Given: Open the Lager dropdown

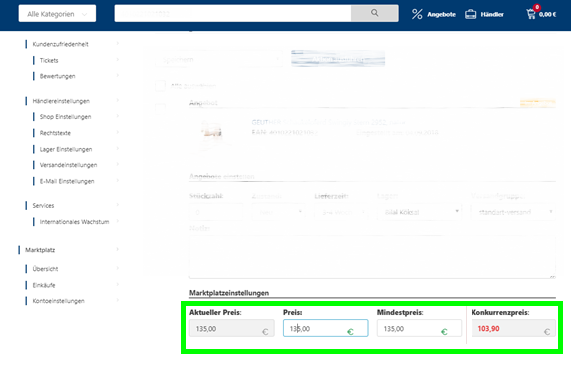Looking at the screenshot, I should 419,212.
